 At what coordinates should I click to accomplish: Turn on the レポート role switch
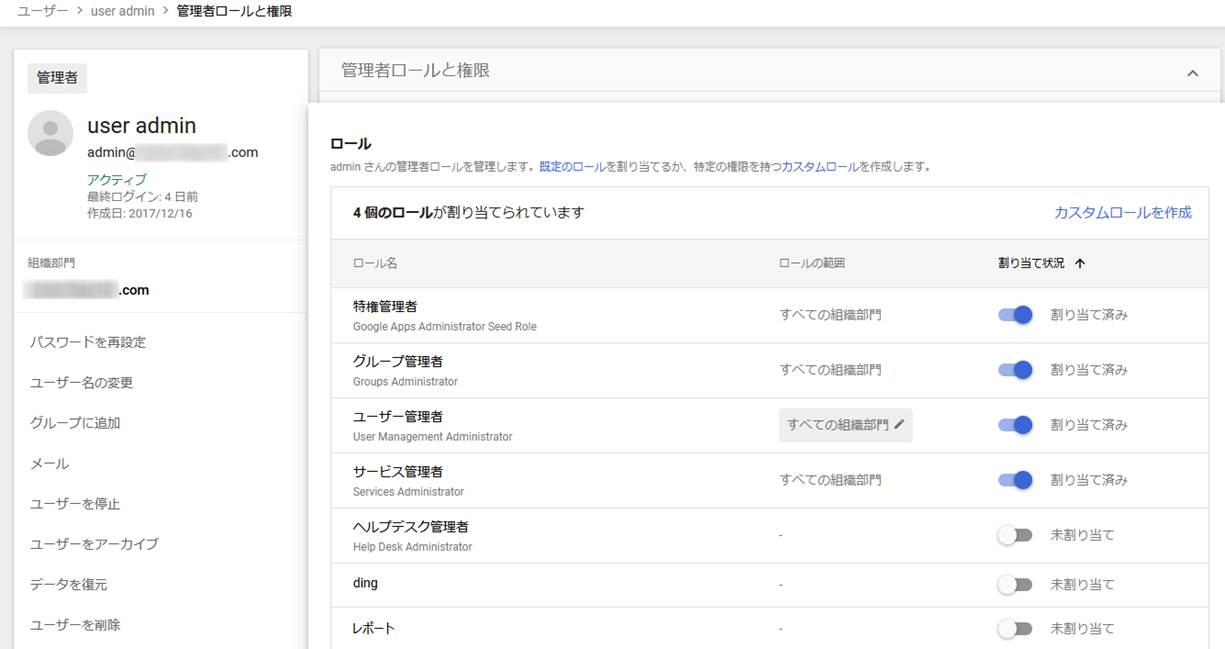point(1014,629)
